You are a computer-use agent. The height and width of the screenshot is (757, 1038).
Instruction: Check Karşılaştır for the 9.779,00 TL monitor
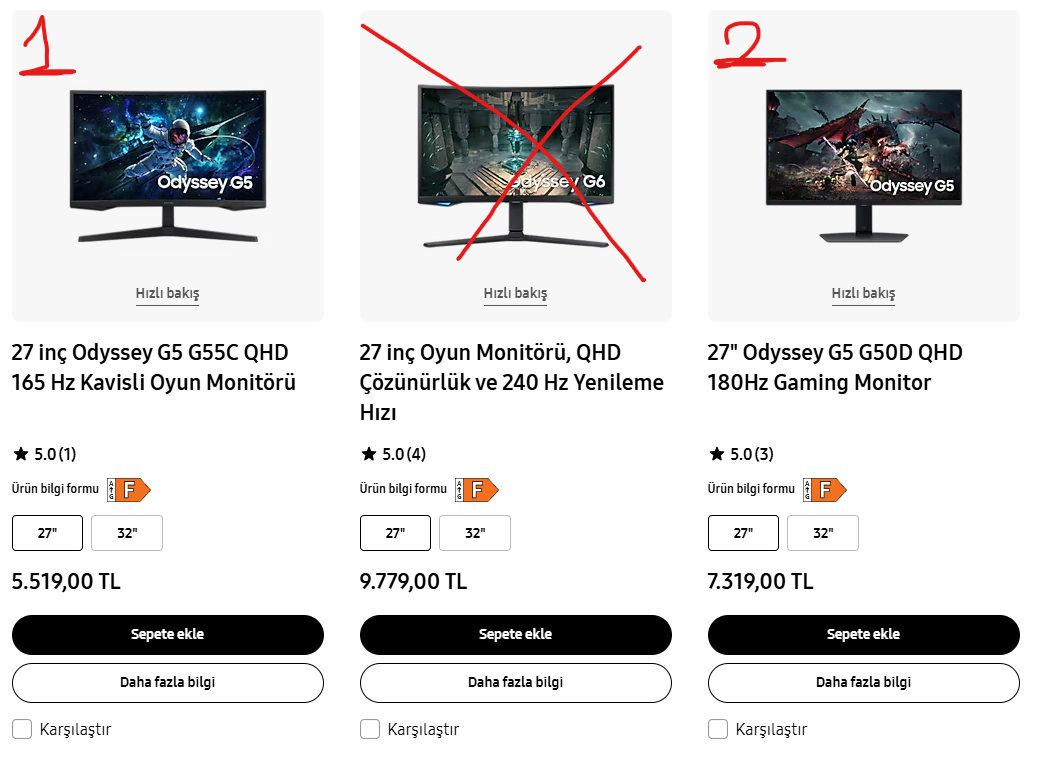click(370, 729)
